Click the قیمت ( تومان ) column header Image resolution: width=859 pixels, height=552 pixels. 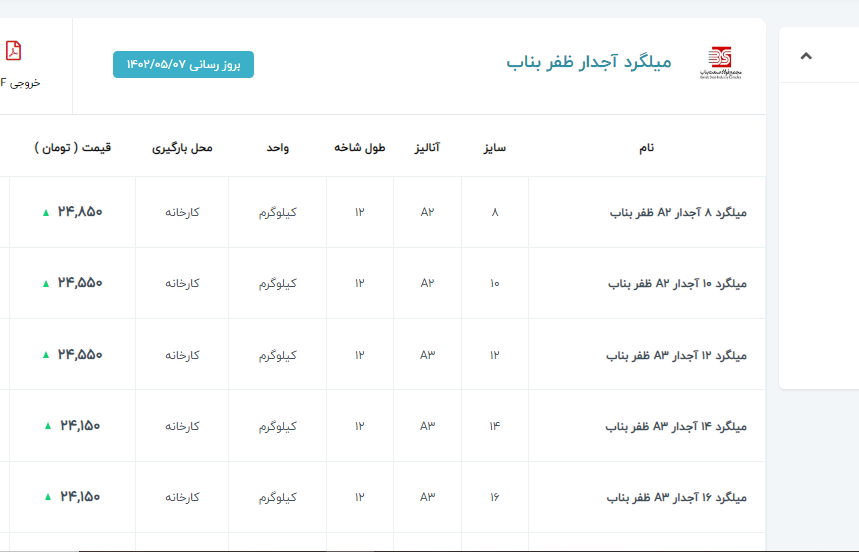point(73,148)
